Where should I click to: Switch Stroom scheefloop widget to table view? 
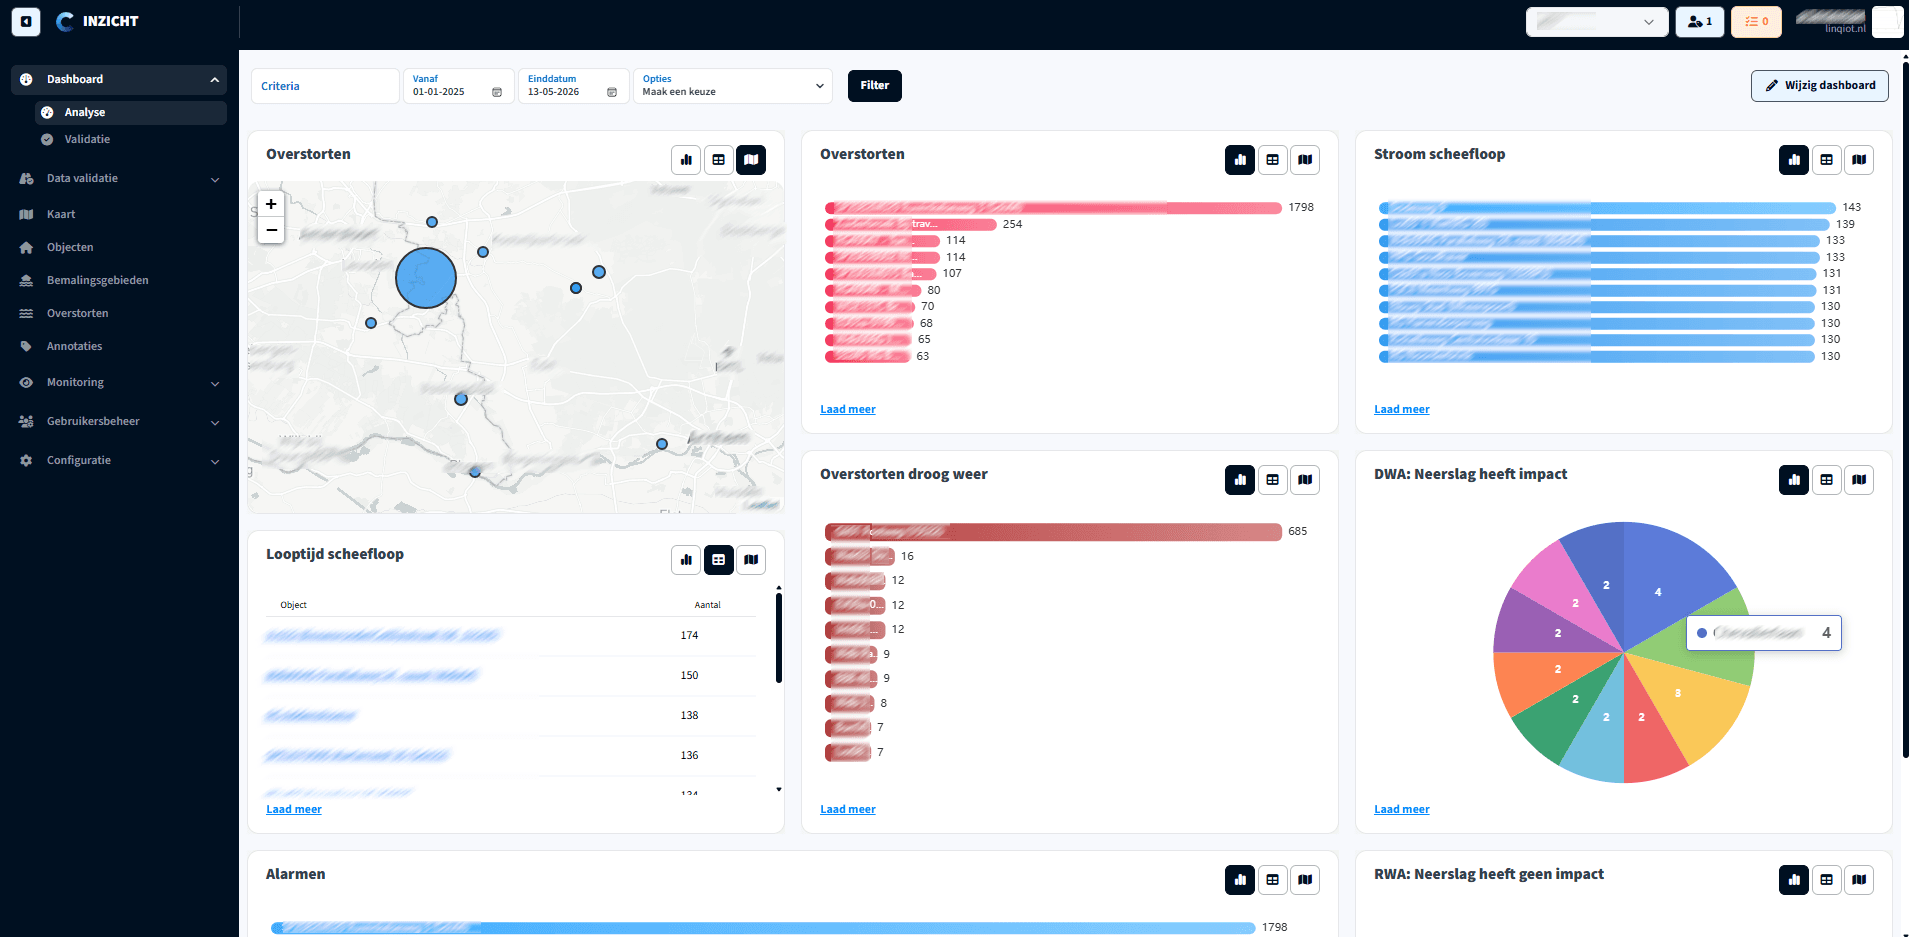(x=1827, y=160)
